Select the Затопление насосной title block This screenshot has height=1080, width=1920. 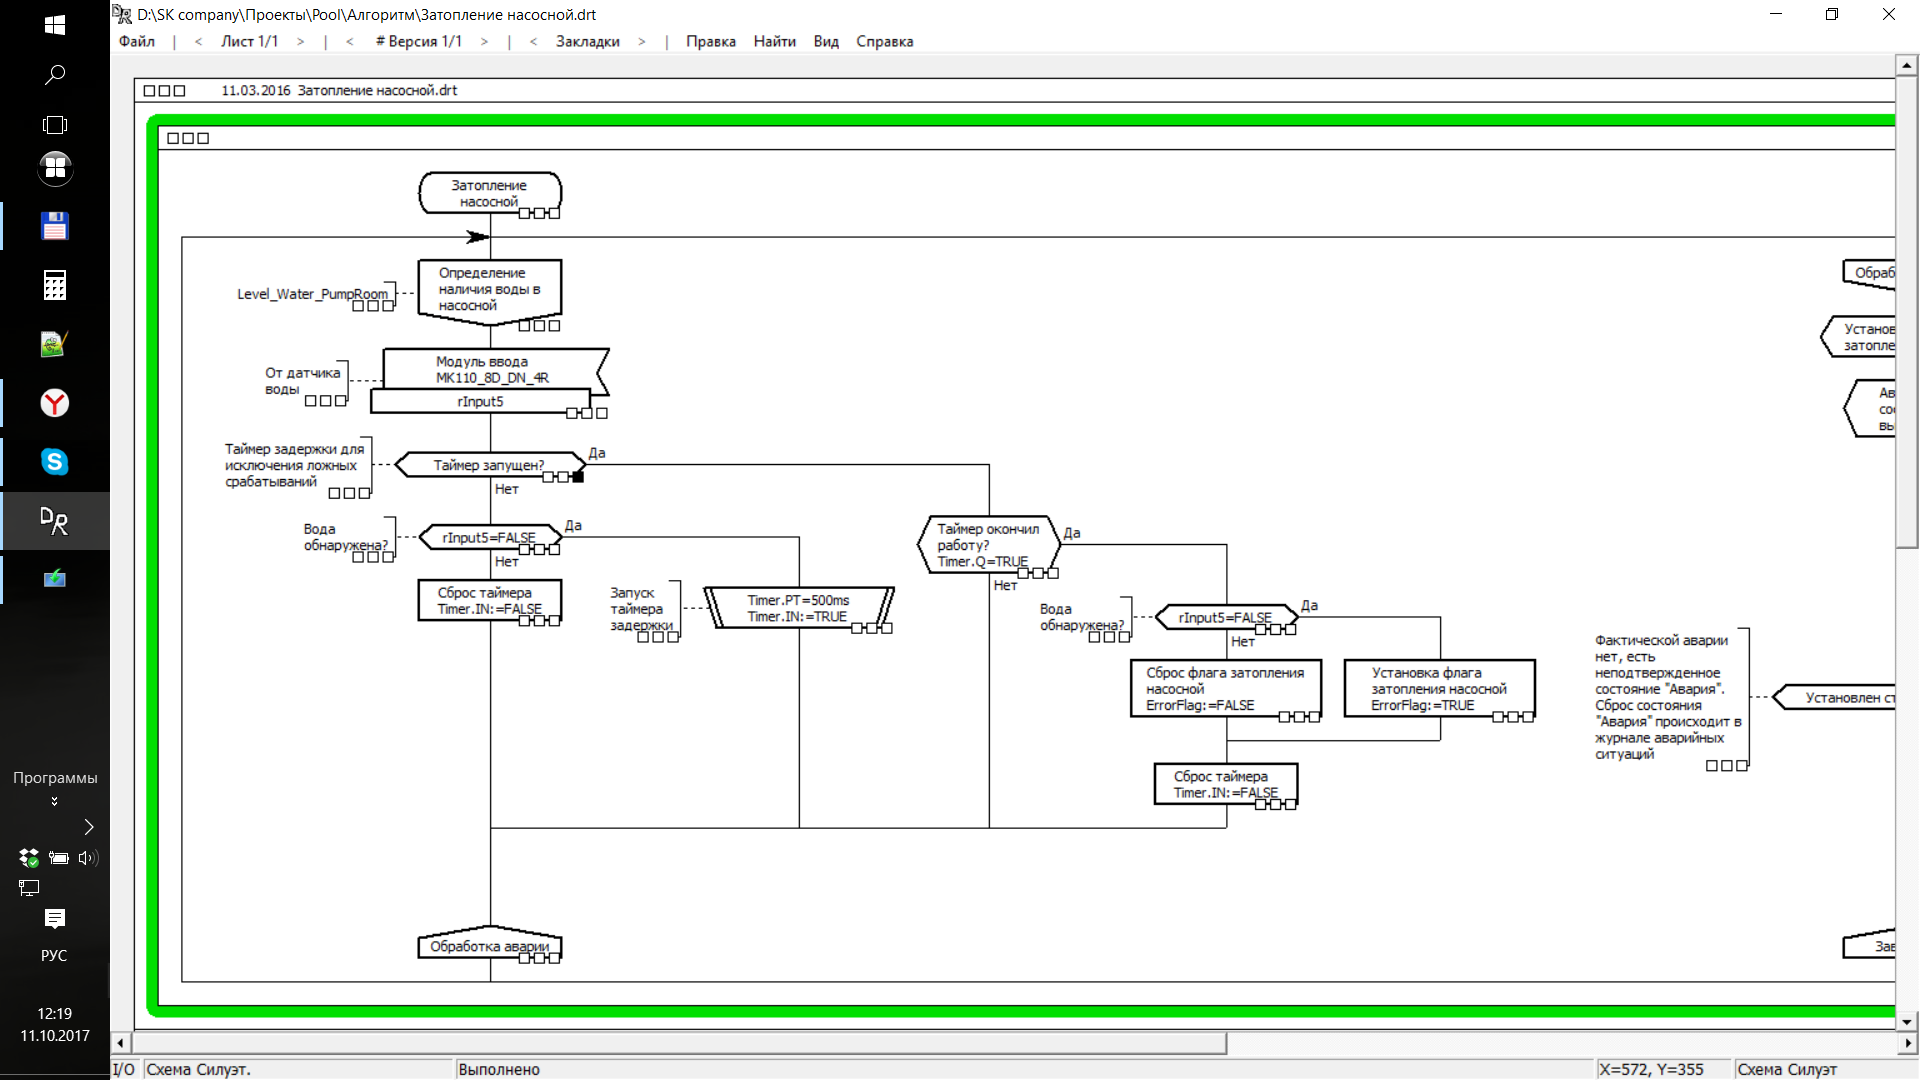[x=489, y=192]
